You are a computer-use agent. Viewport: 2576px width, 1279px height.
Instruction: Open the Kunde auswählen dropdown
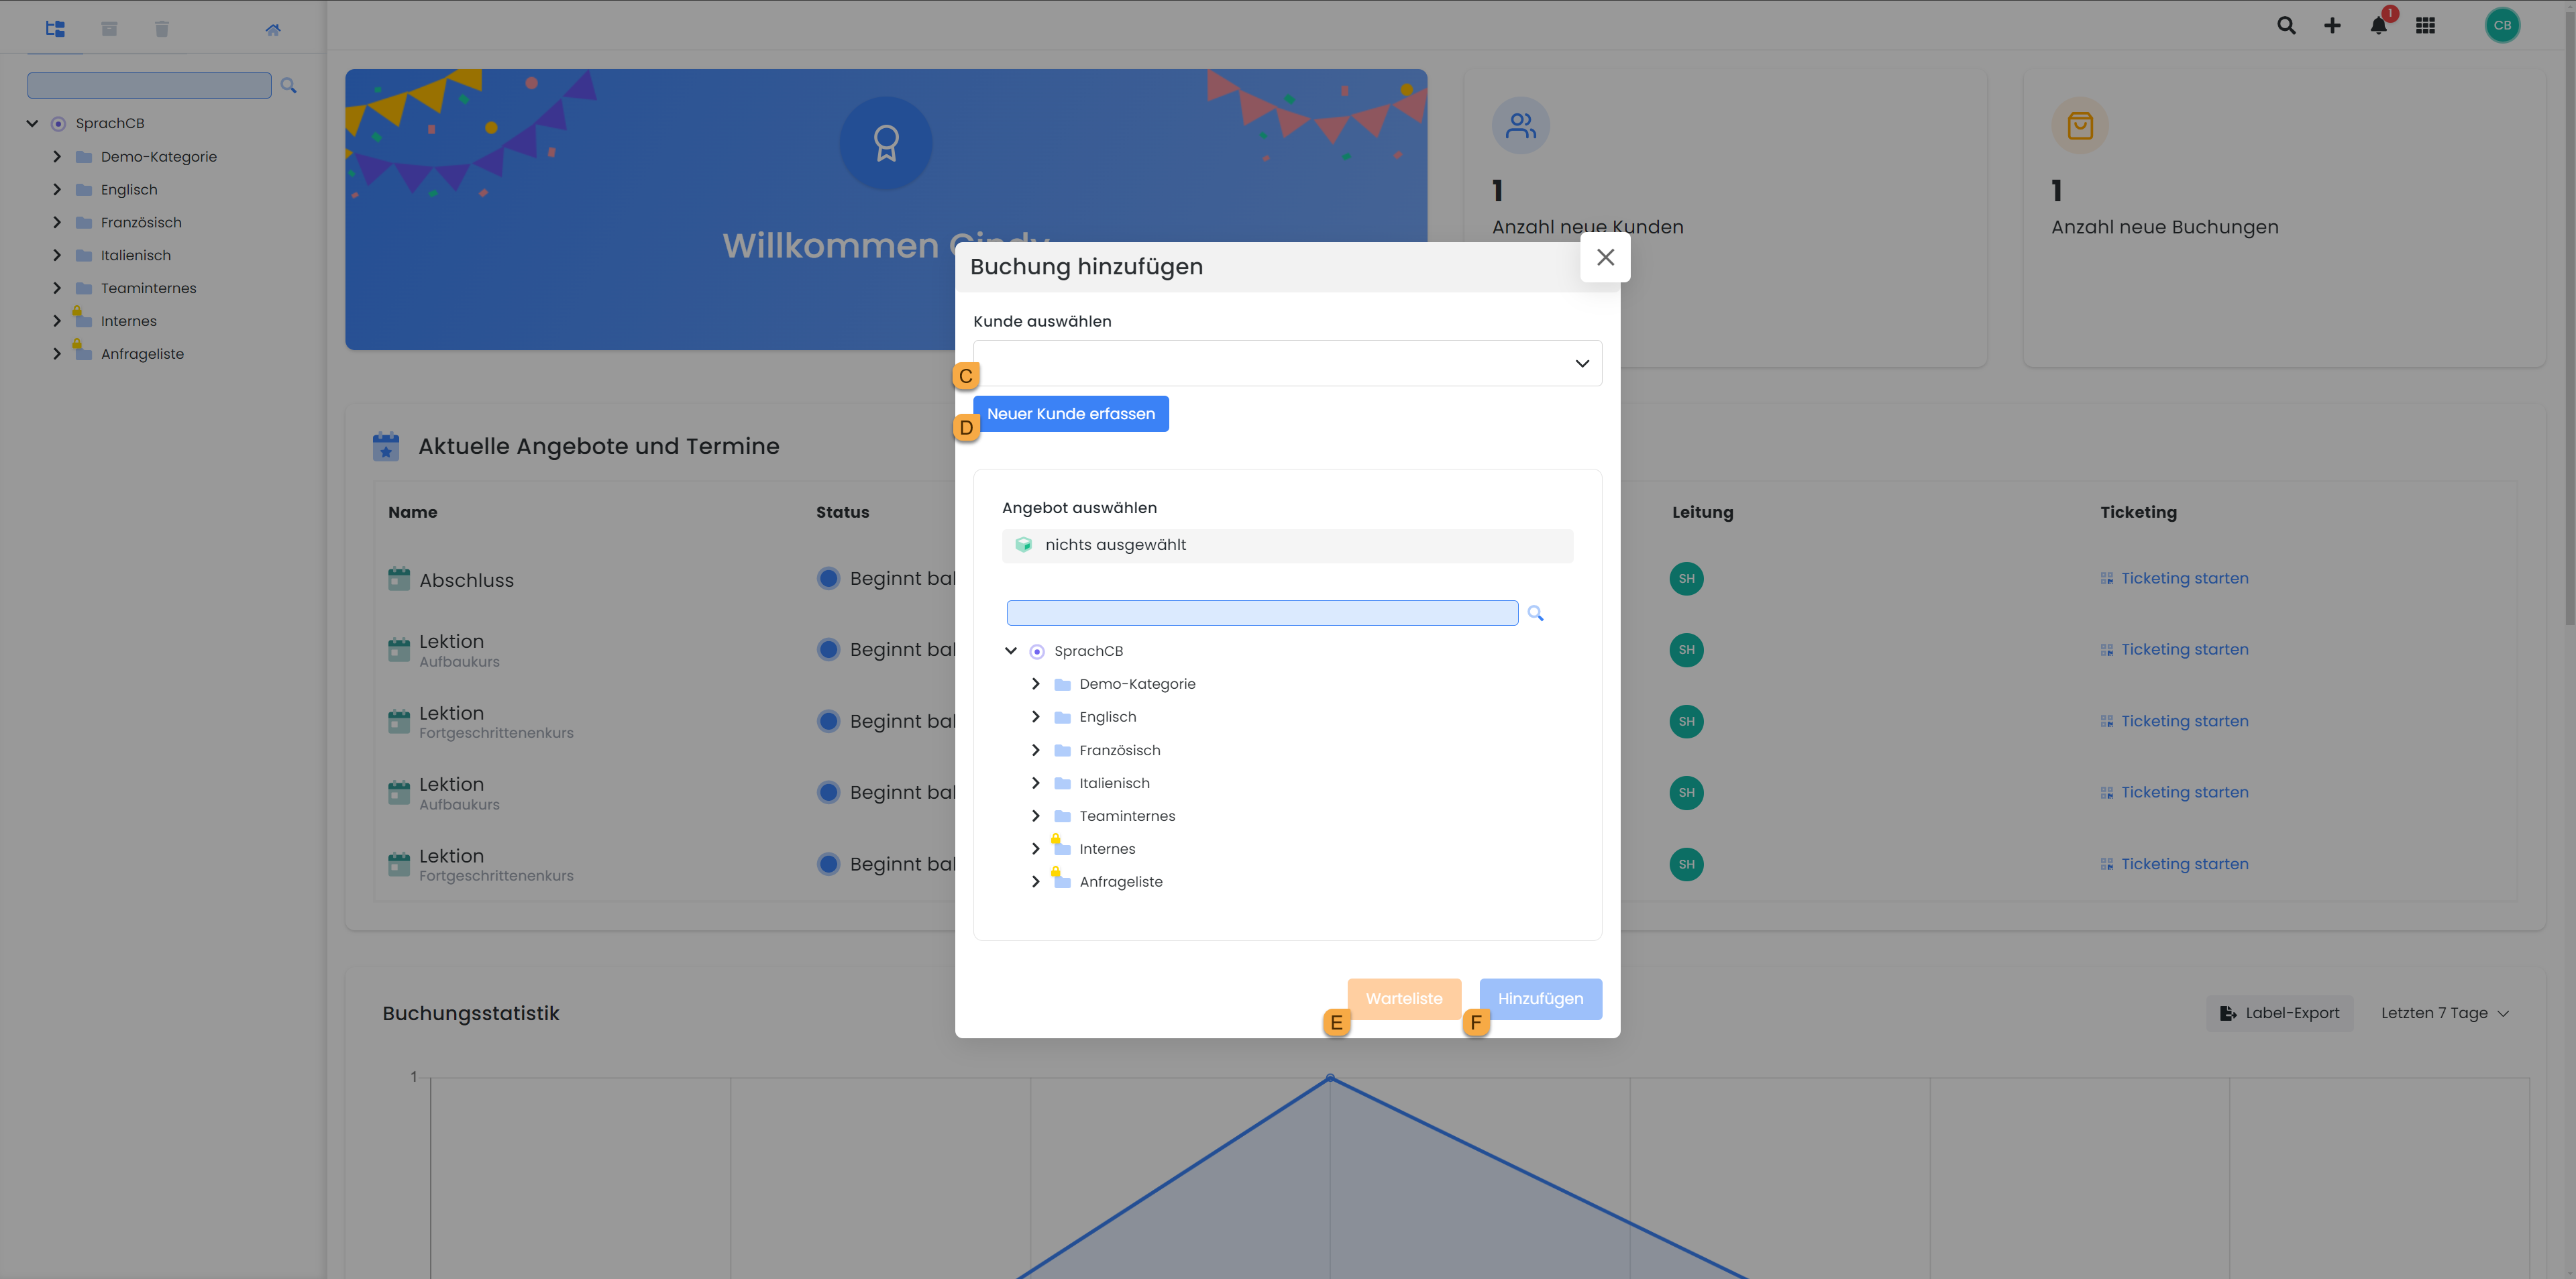pos(1287,363)
